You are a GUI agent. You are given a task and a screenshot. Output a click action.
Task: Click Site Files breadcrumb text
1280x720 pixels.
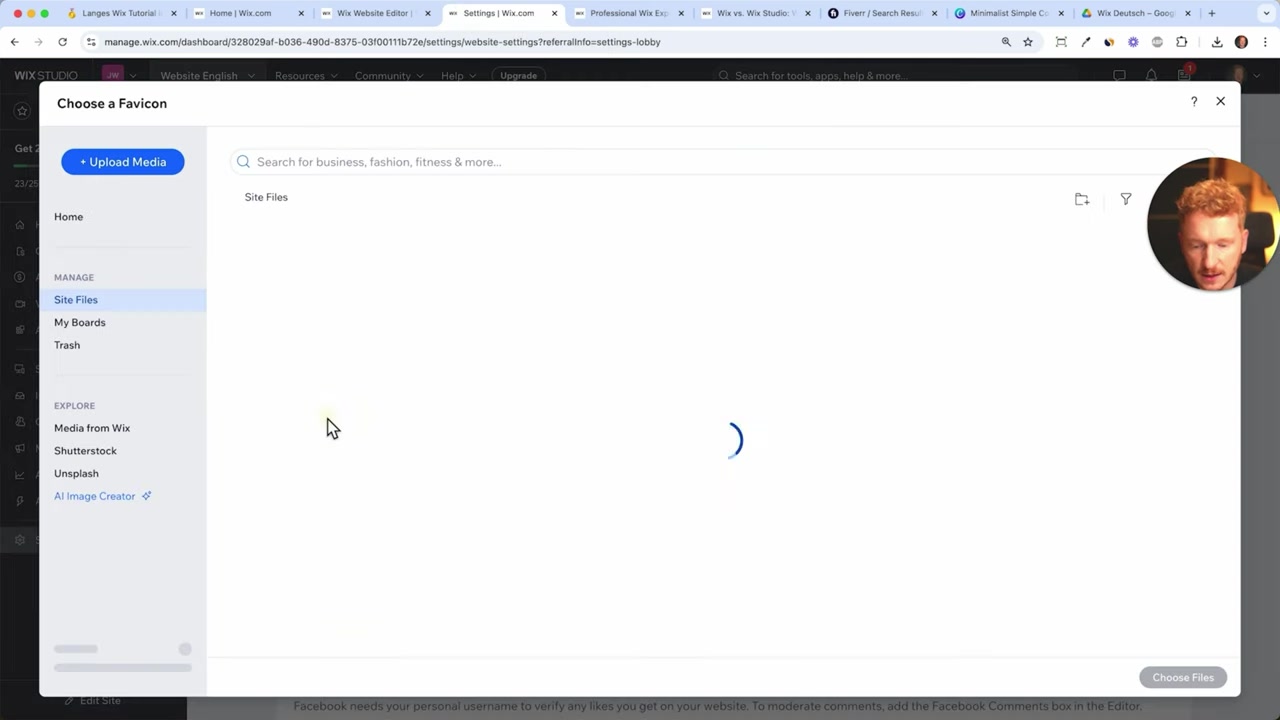coord(266,197)
